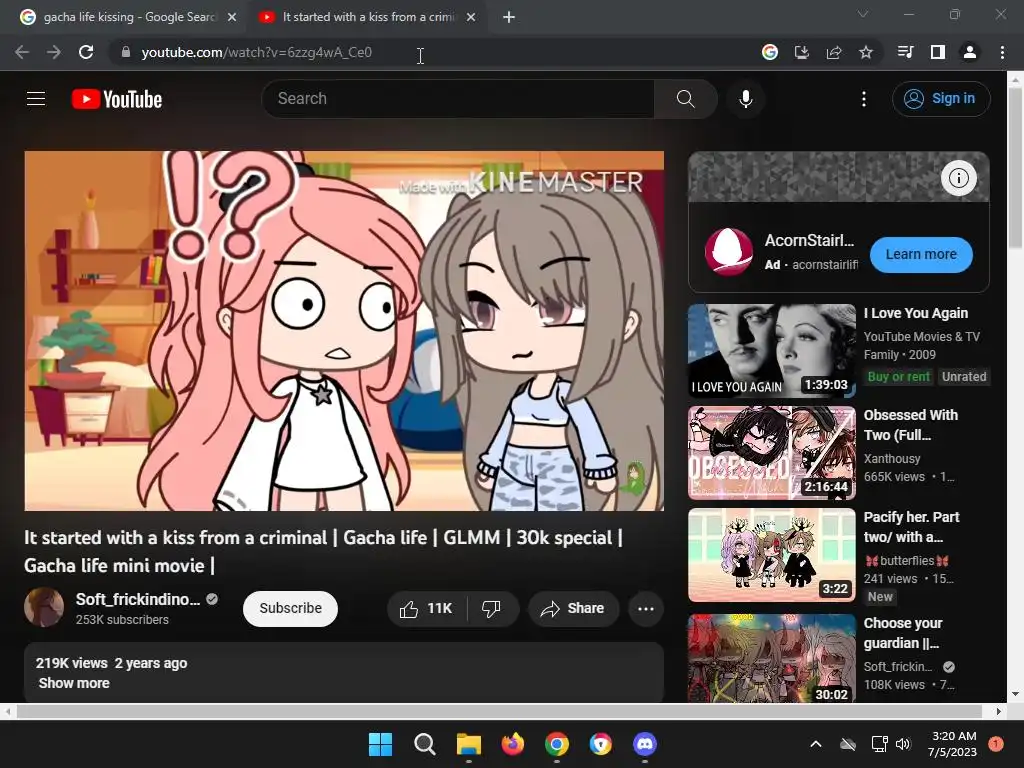Open Chrome profile icon
The width and height of the screenshot is (1024, 768).
pyautogui.click(x=969, y=52)
